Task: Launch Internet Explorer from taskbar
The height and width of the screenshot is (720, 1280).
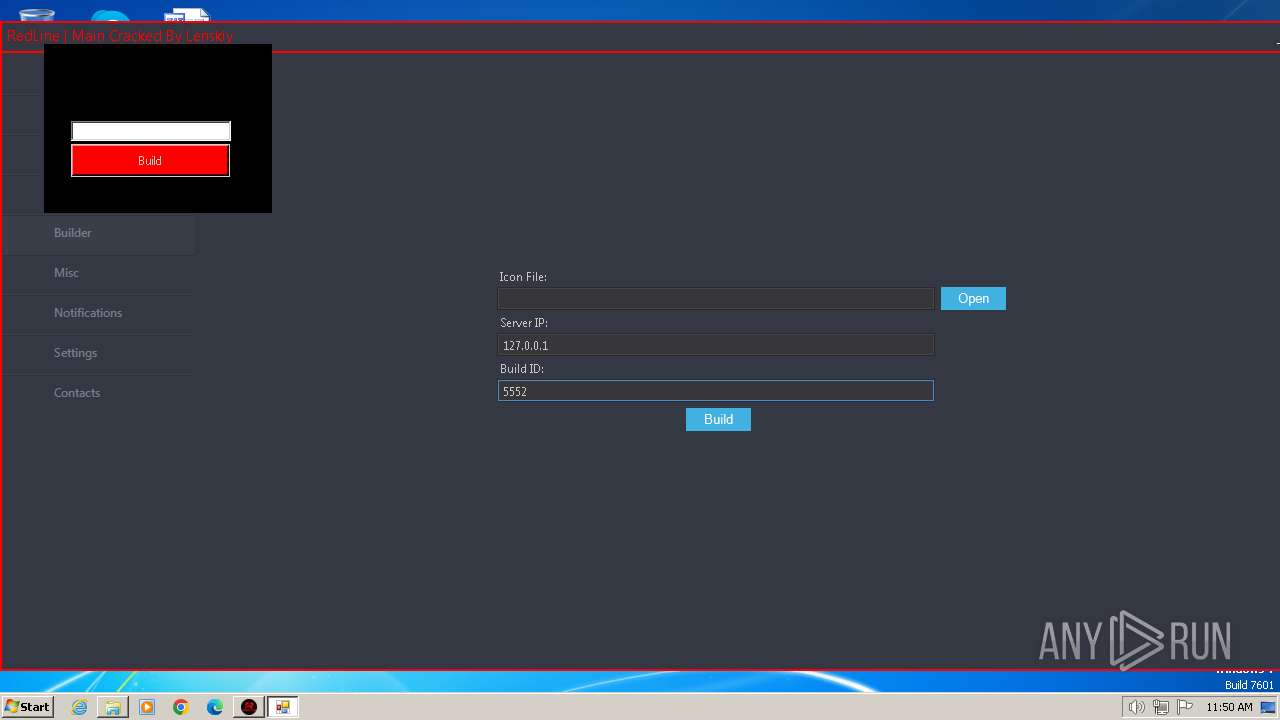Action: 79,707
